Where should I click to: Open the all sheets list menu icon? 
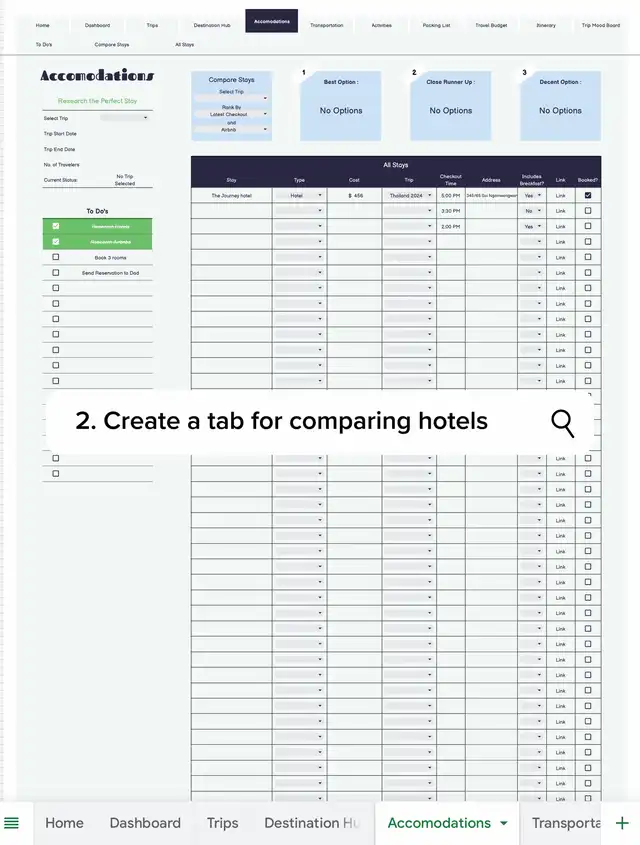click(12, 823)
